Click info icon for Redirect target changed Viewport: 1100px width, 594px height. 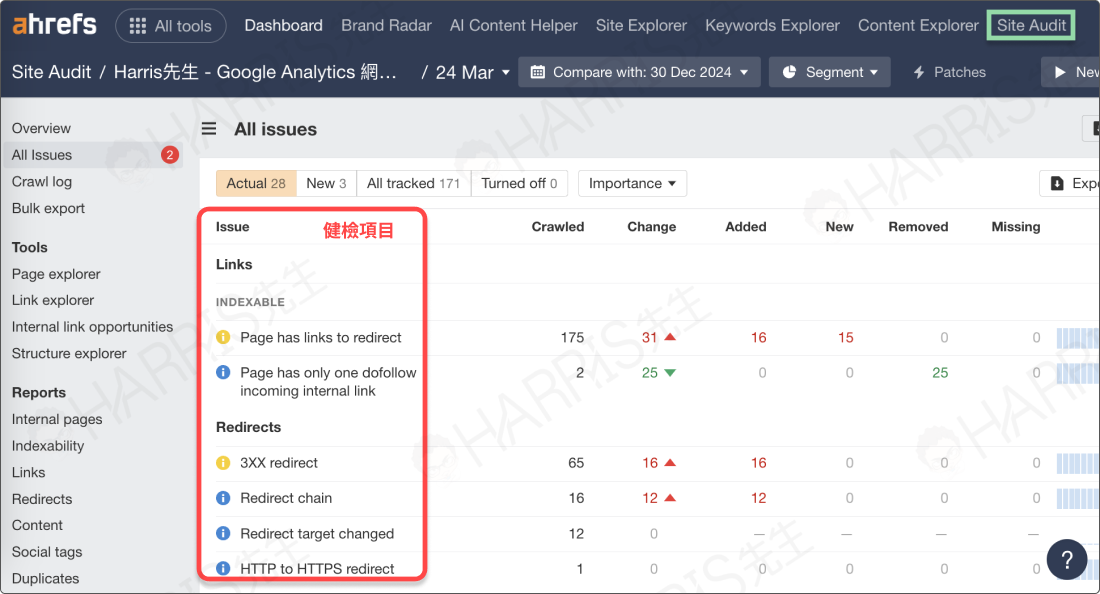click(223, 534)
